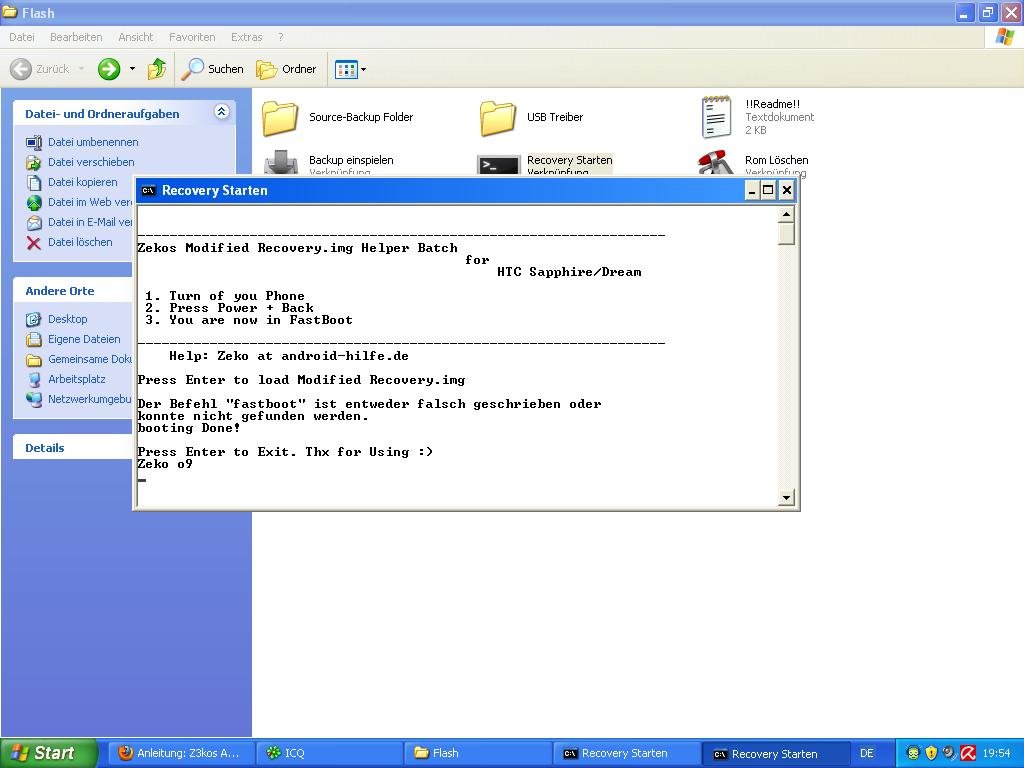Switch to the Firefox Anleitung taskbar item
The image size is (1024, 768).
[x=180, y=753]
